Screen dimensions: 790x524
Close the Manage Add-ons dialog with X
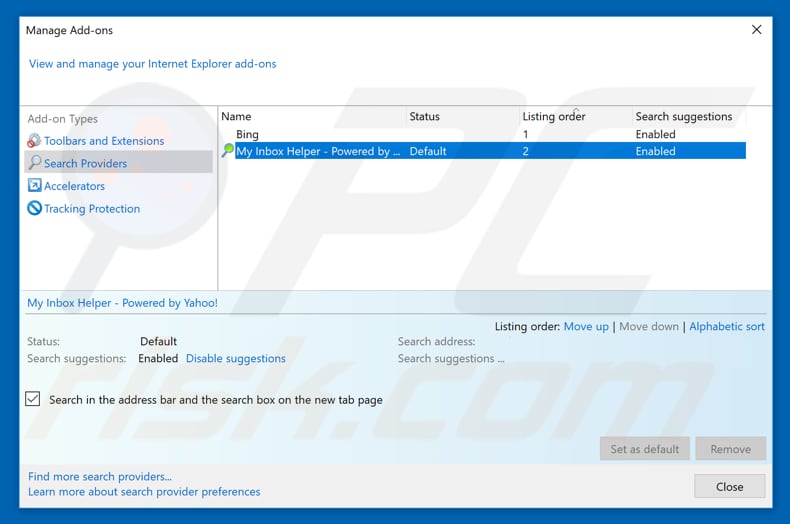[x=756, y=30]
